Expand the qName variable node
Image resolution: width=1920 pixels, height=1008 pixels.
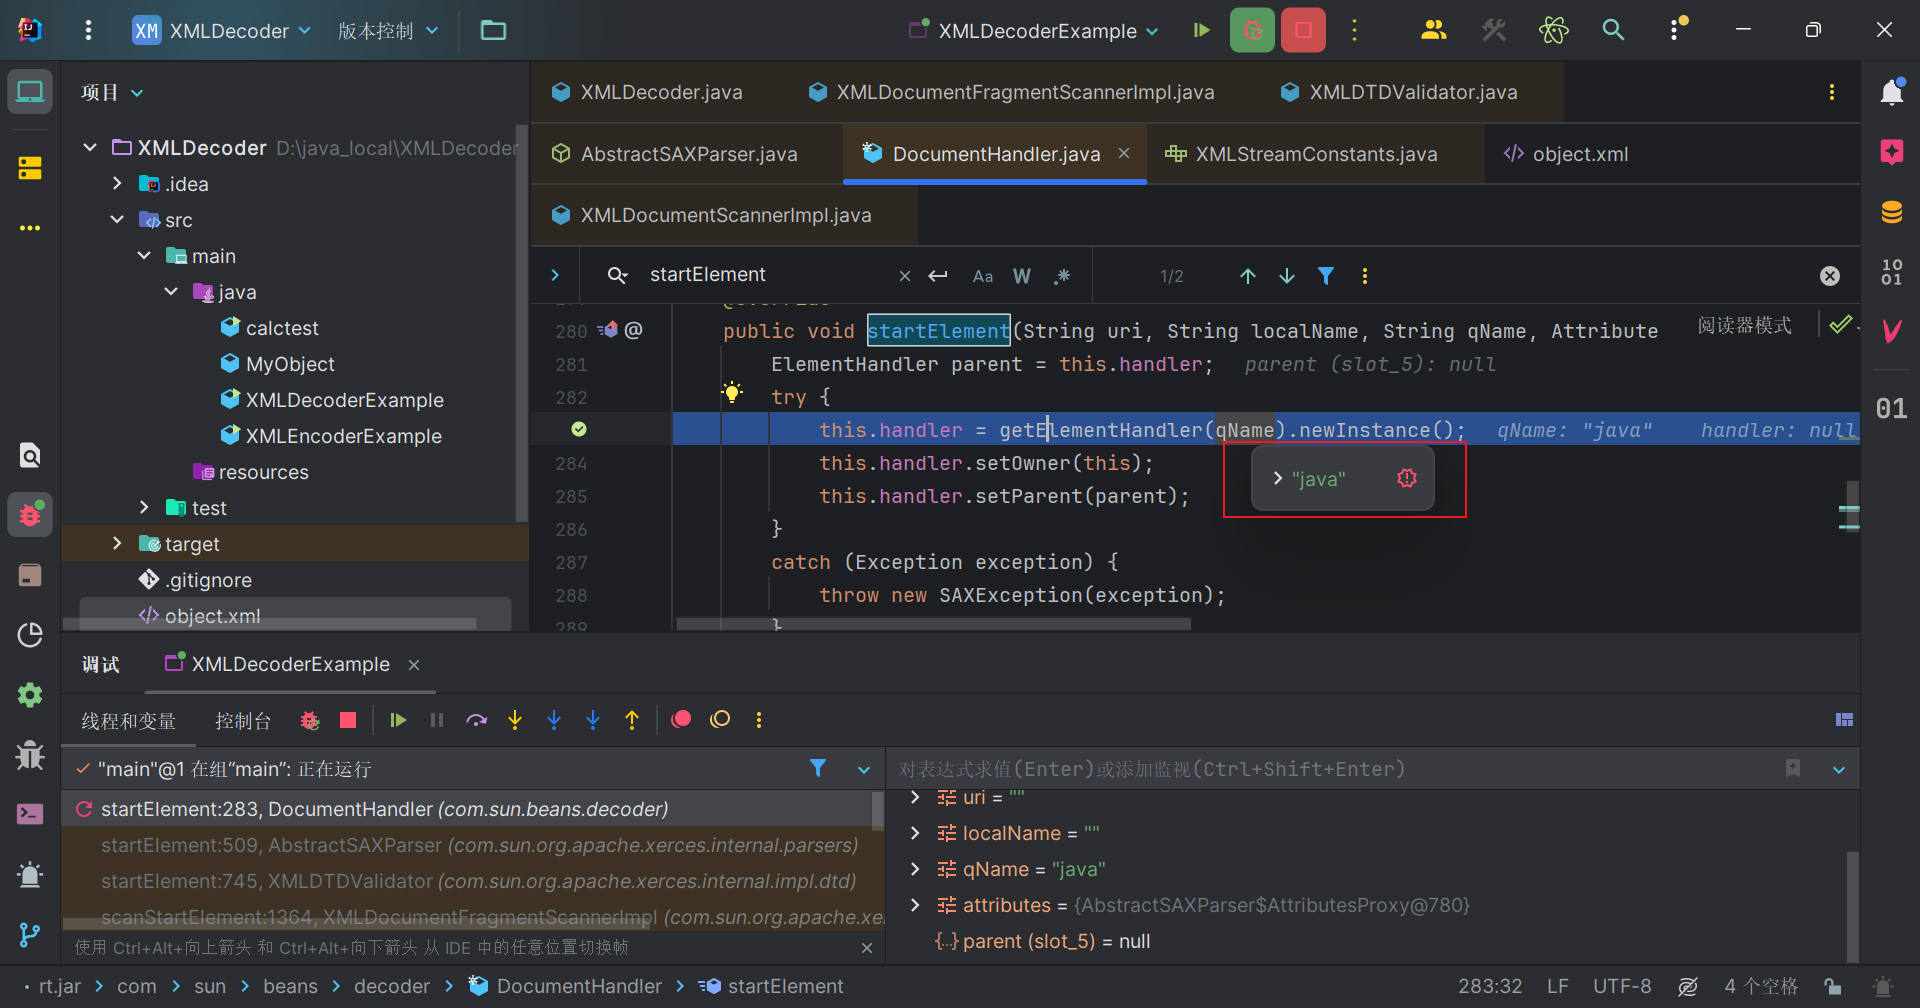[x=915, y=869]
